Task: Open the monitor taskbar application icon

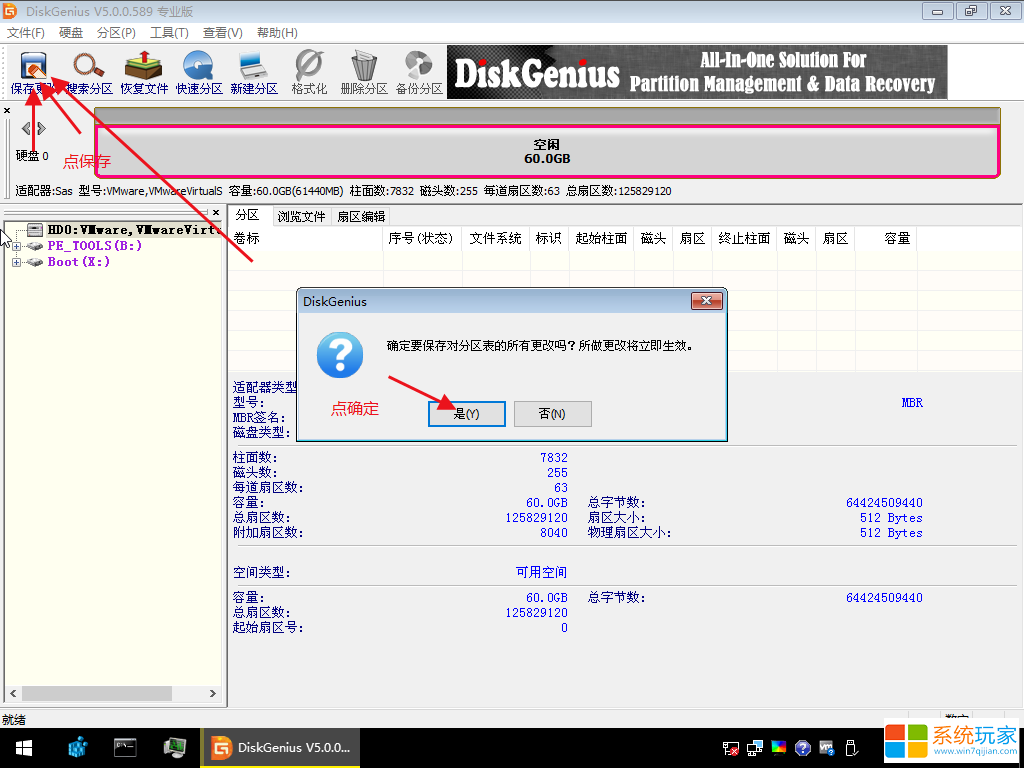Action: tap(174, 747)
